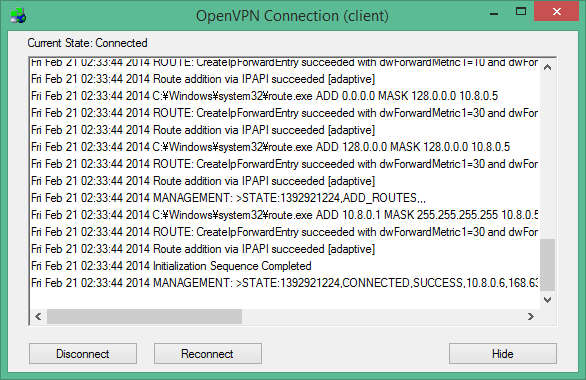Image resolution: width=586 pixels, height=380 pixels.
Task: Click the Disconnect button
Action: [x=83, y=353]
